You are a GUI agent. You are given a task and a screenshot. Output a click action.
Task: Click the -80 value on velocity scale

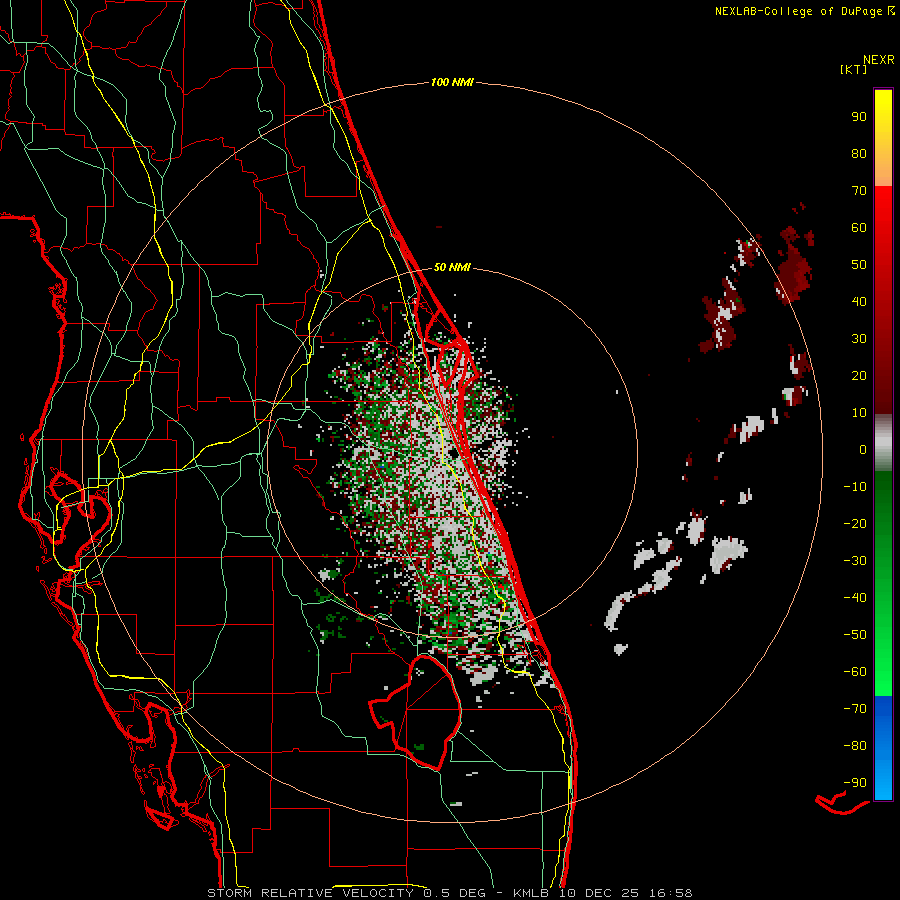pyautogui.click(x=855, y=746)
